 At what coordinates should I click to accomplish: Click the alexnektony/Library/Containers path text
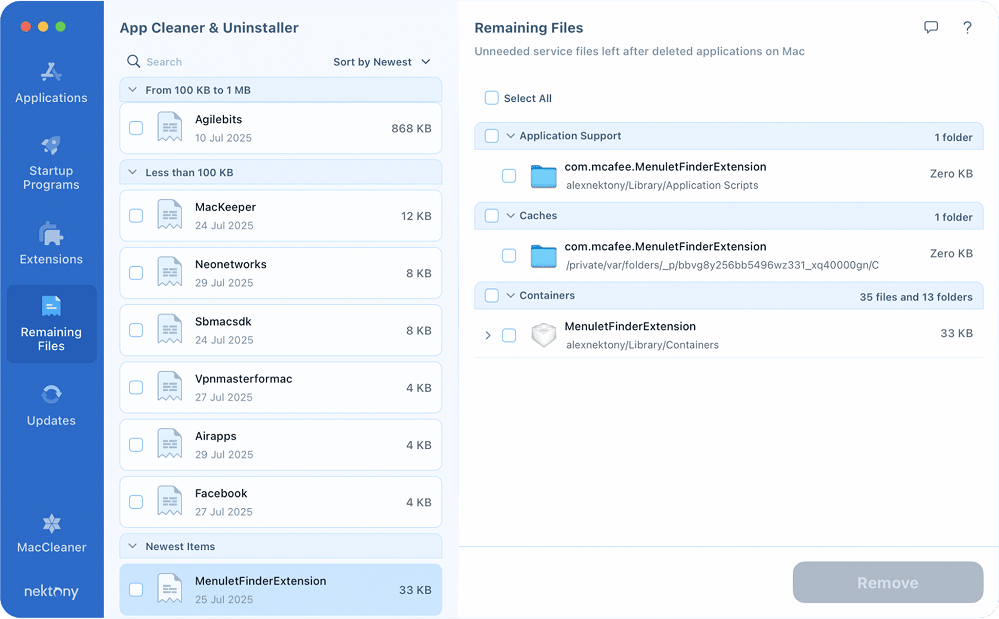click(x=642, y=345)
